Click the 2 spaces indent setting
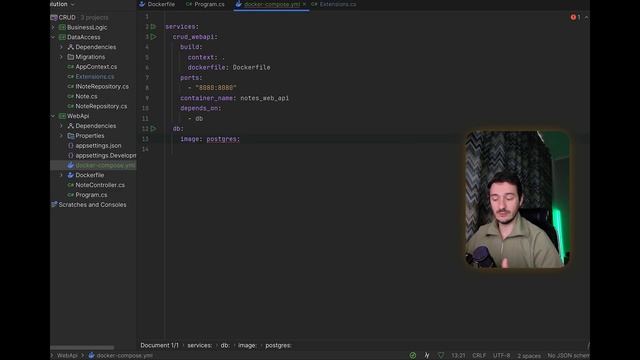Viewport: 640px width, 360px height. (529, 356)
